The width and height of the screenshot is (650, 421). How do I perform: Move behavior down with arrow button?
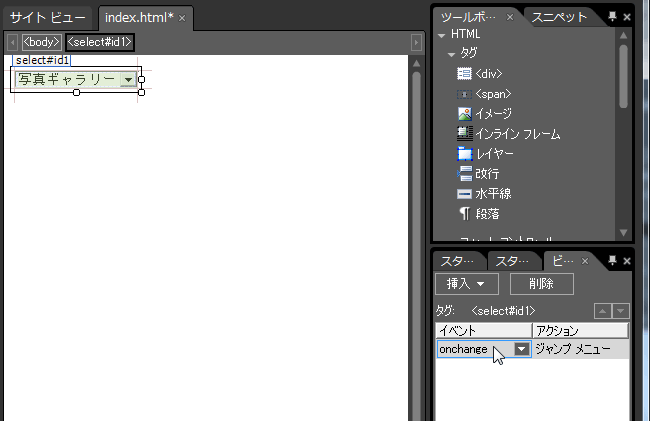click(621, 311)
